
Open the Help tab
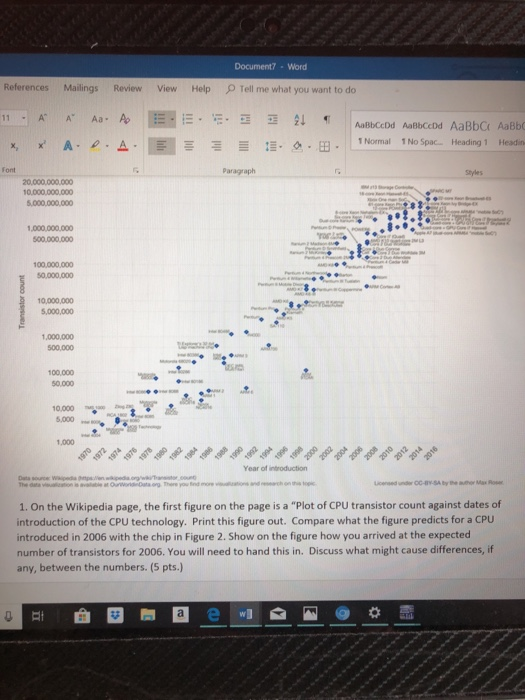point(201,89)
